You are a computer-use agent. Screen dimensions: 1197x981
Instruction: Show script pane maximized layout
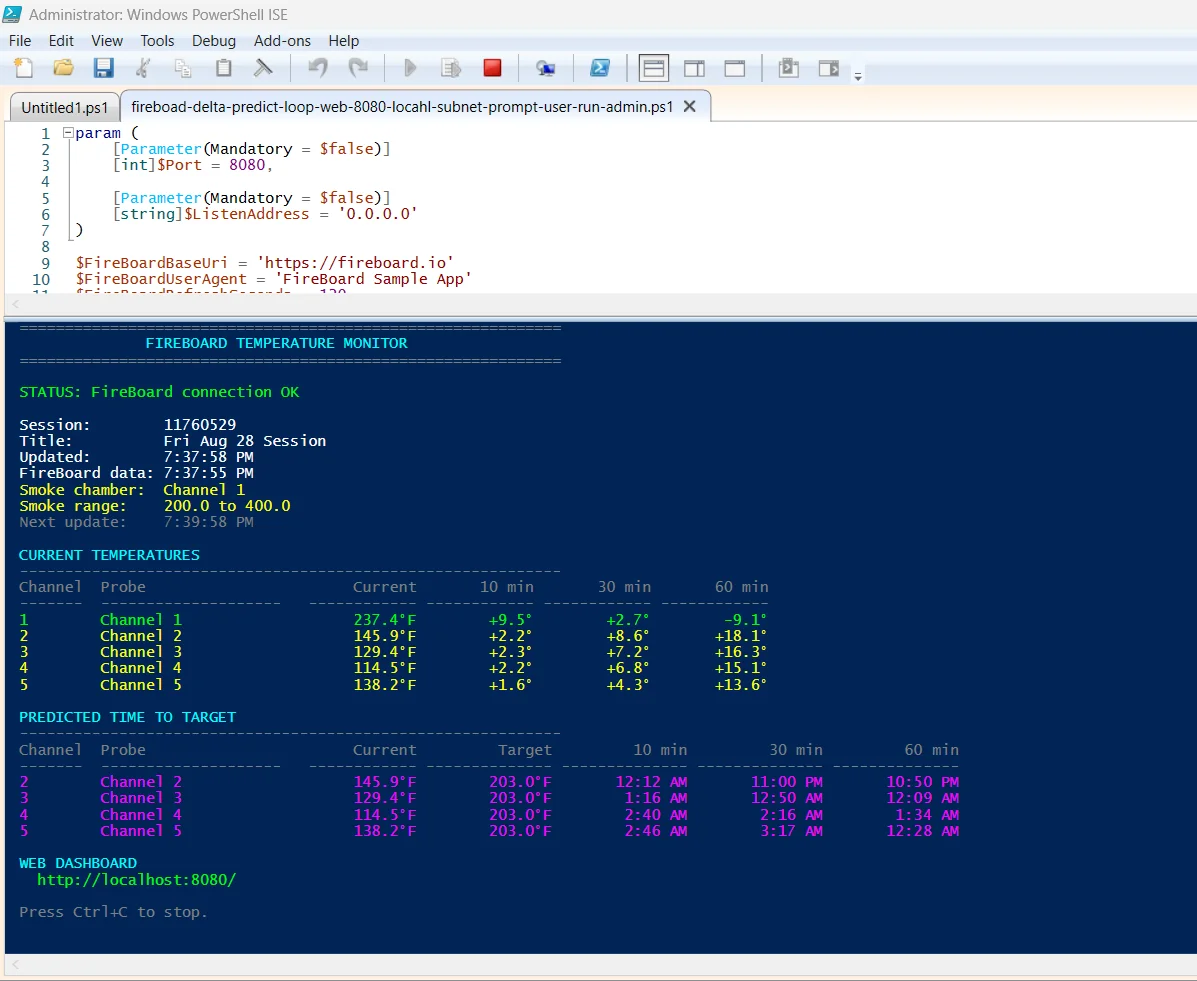pos(734,69)
